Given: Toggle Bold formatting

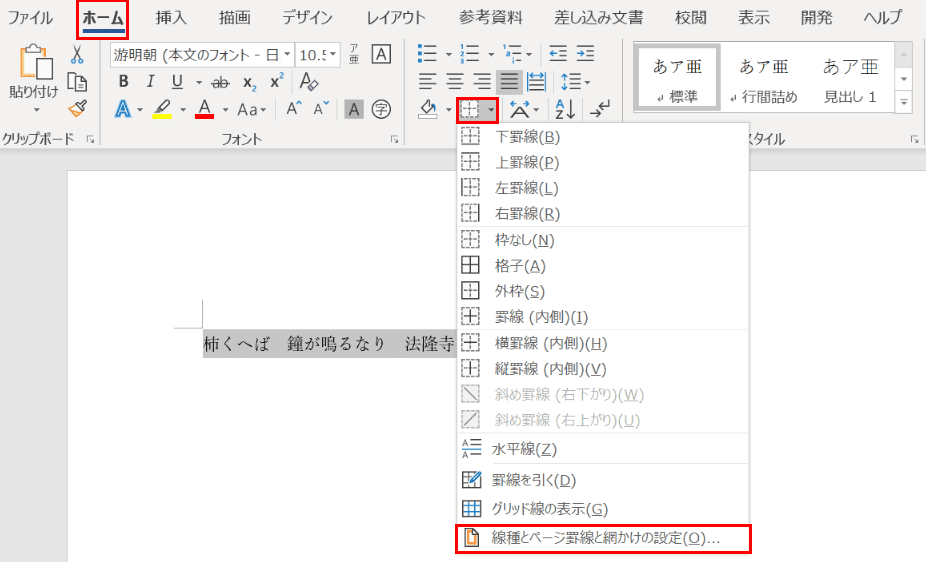Looking at the screenshot, I should point(123,81).
